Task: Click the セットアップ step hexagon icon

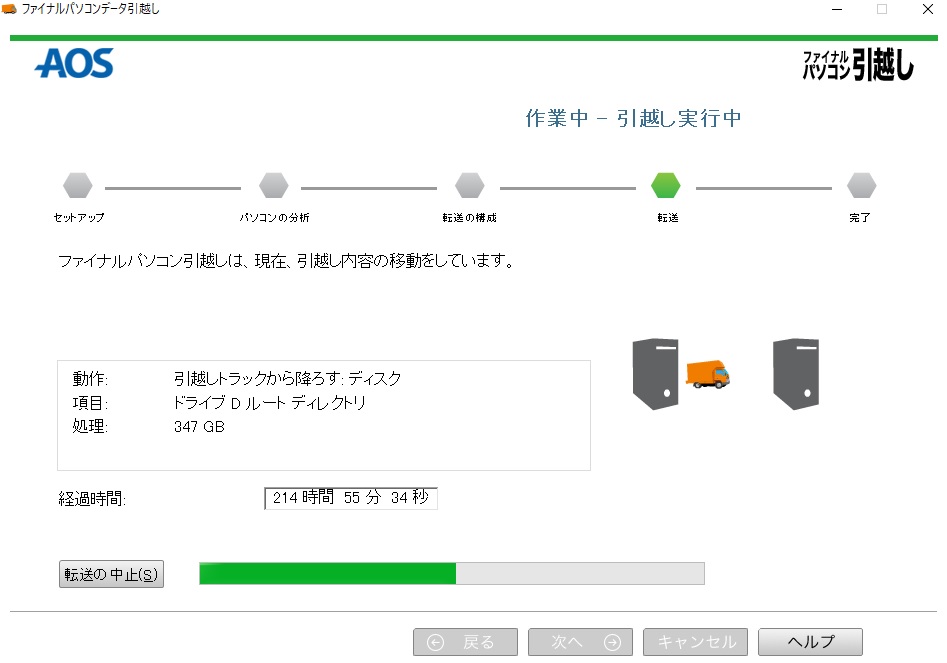Action: [x=78, y=185]
